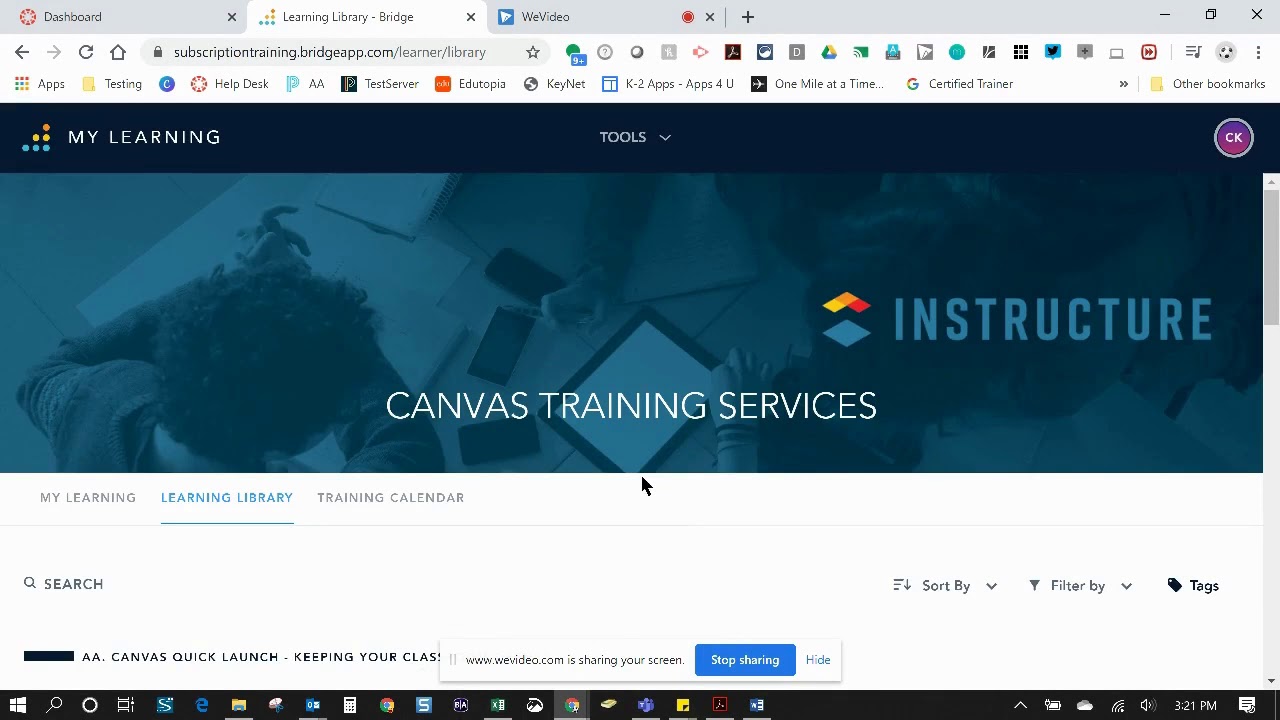Viewport: 1280px width, 720px height.
Task: Close the Dashboard browser tab
Action: tap(232, 17)
